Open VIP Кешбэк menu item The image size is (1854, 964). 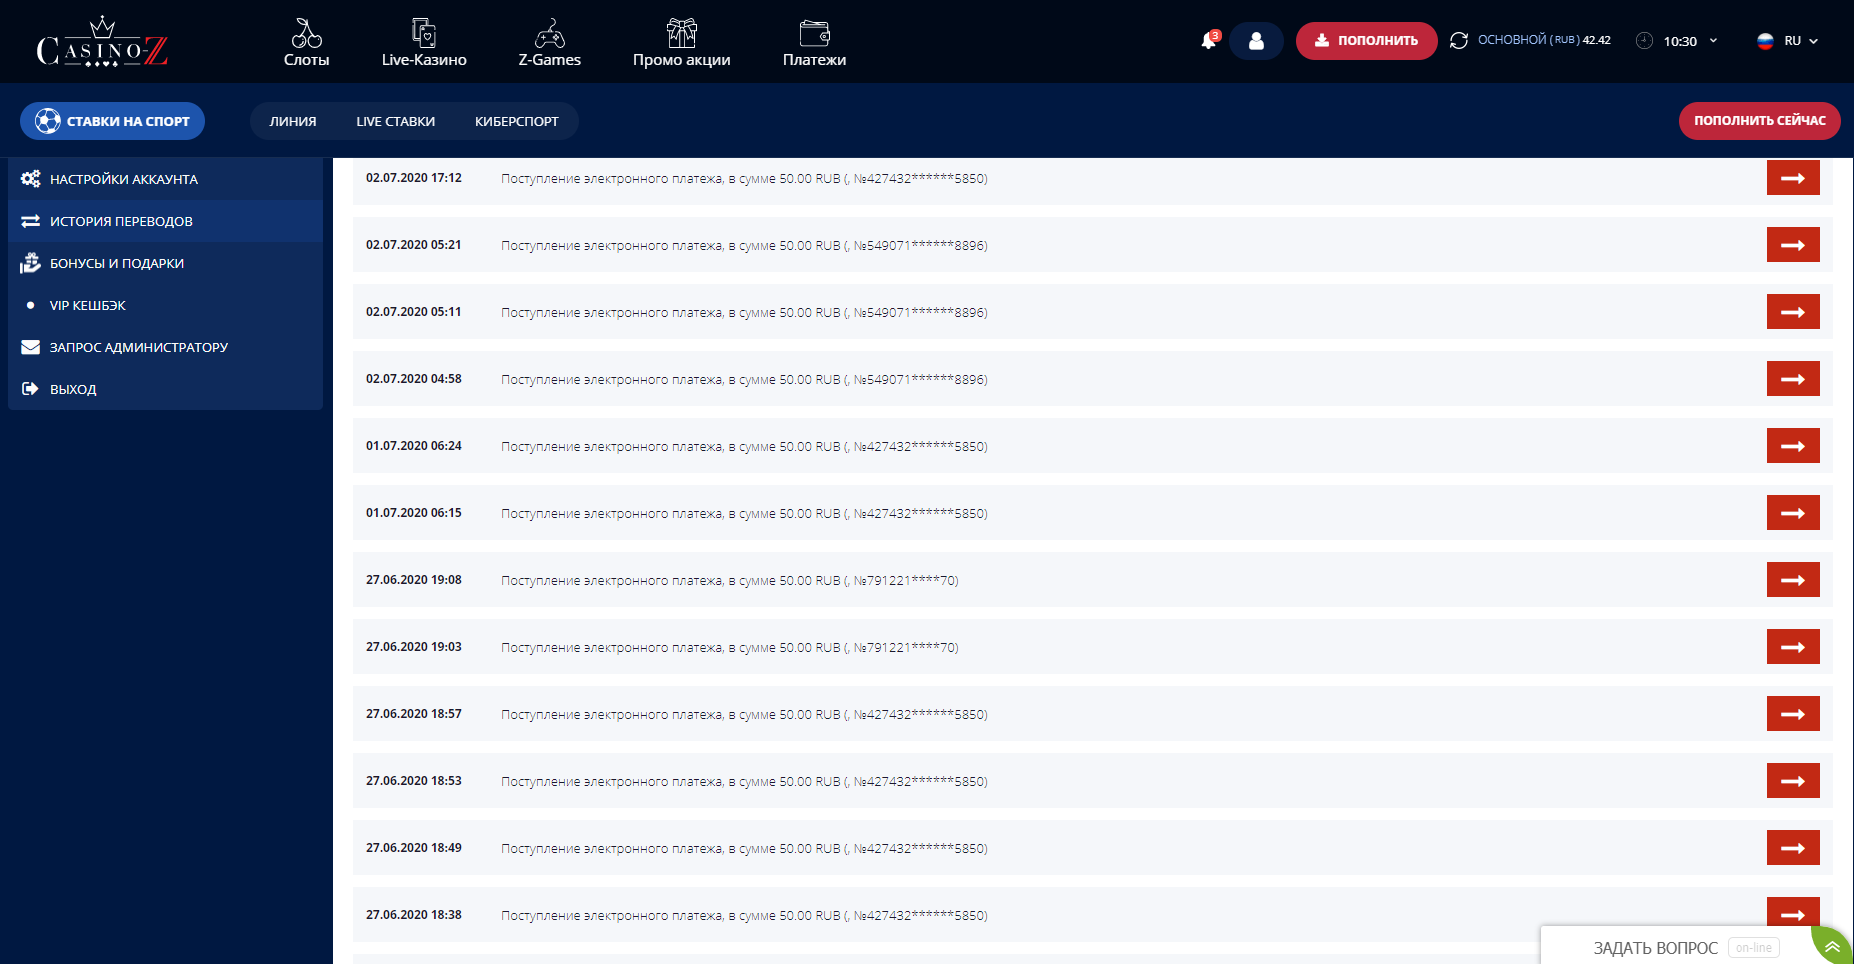pos(165,305)
